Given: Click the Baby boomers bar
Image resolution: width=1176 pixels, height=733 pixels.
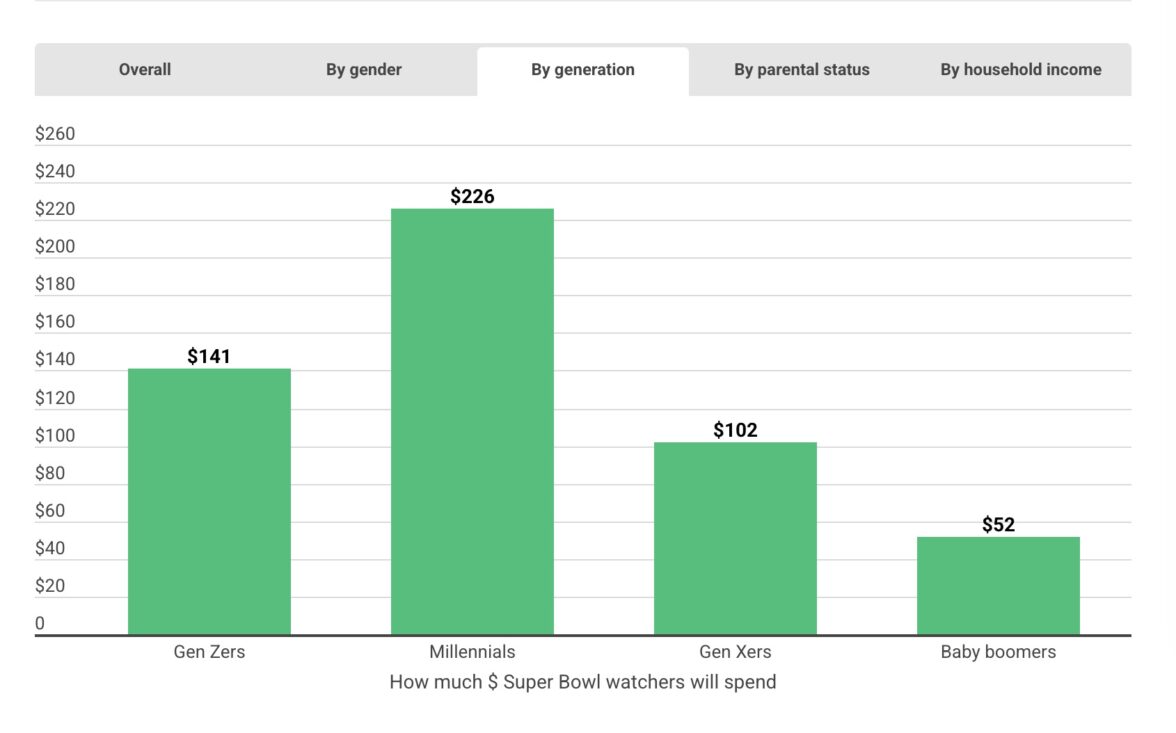Looking at the screenshot, I should (x=998, y=585).
